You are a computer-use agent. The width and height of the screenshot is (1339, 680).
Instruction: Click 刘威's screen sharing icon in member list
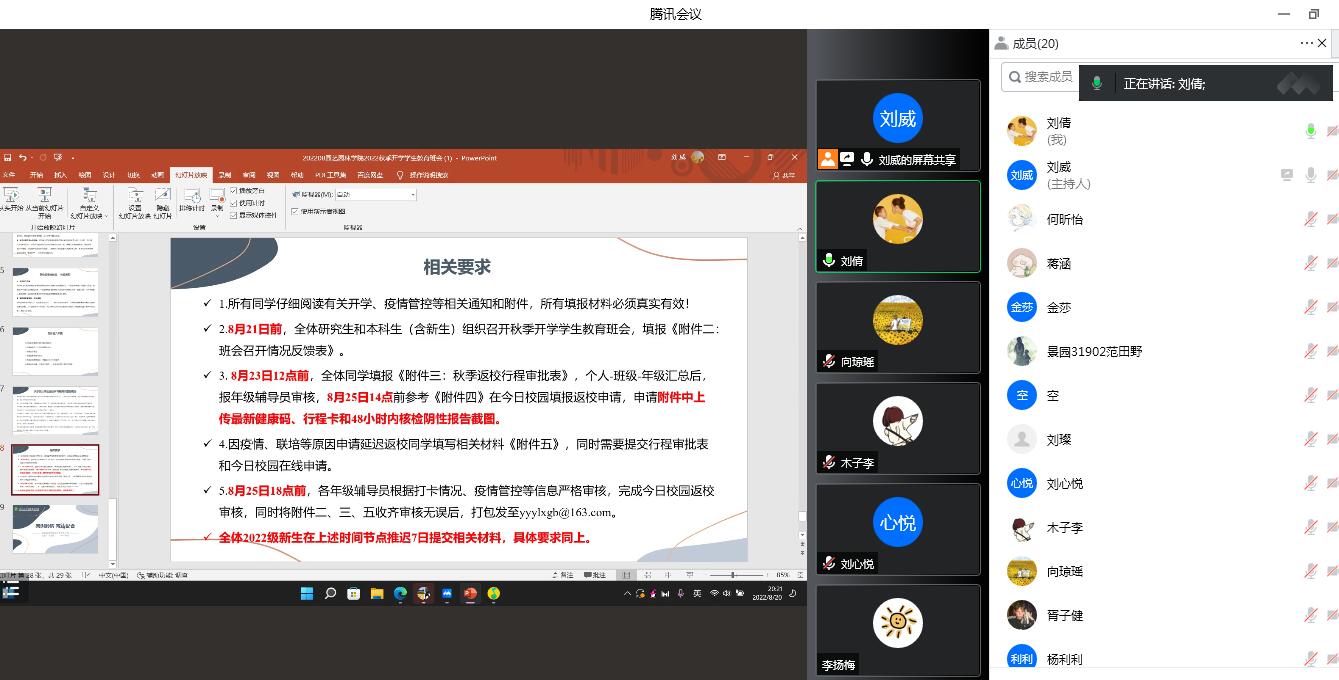pyautogui.click(x=1287, y=175)
